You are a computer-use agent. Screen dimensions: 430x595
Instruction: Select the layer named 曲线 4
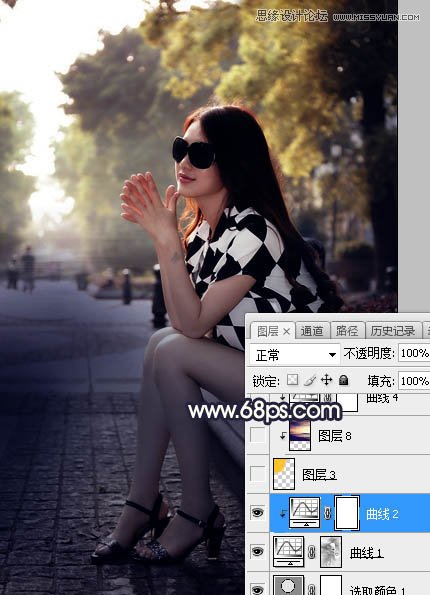pos(382,398)
